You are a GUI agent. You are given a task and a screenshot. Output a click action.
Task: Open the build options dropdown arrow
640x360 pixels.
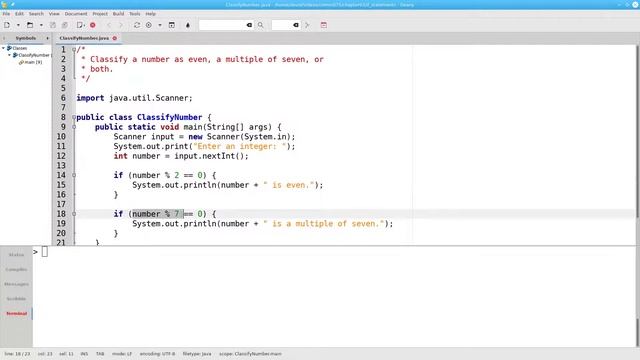tap(160, 25)
